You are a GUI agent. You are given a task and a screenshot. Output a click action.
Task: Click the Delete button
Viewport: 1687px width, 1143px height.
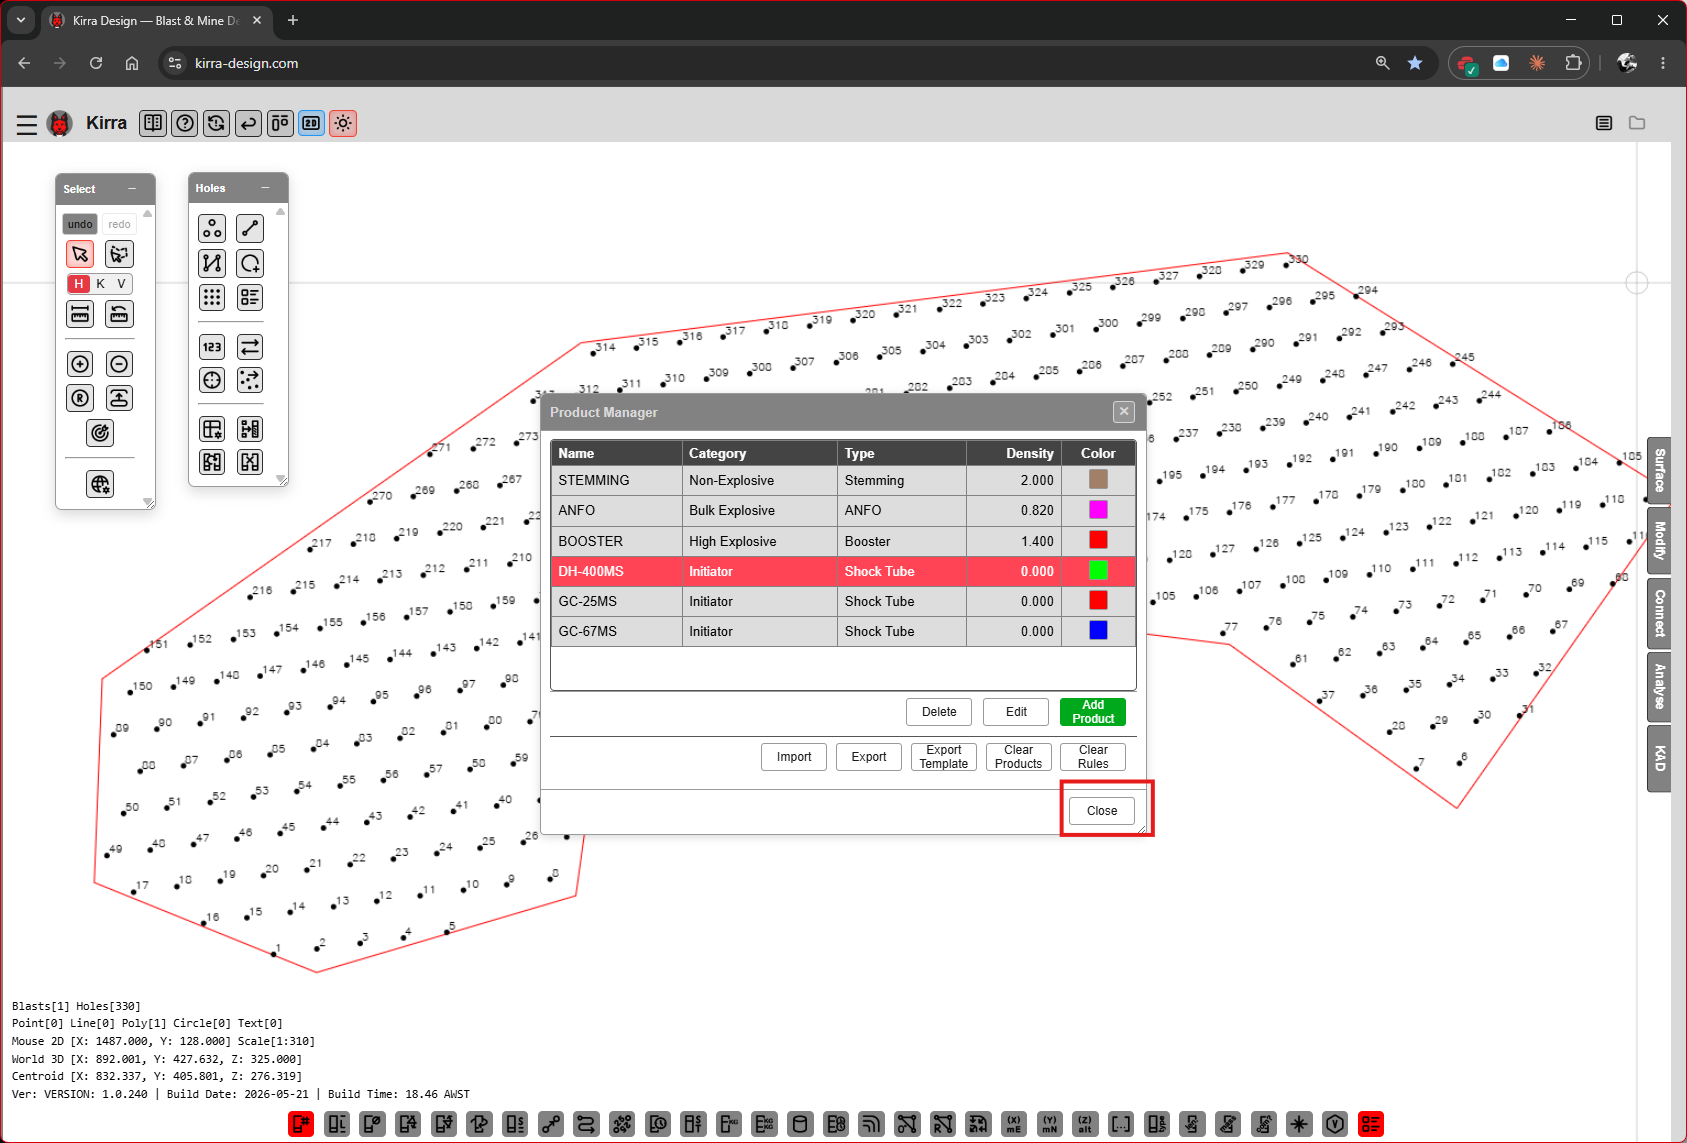tap(939, 712)
